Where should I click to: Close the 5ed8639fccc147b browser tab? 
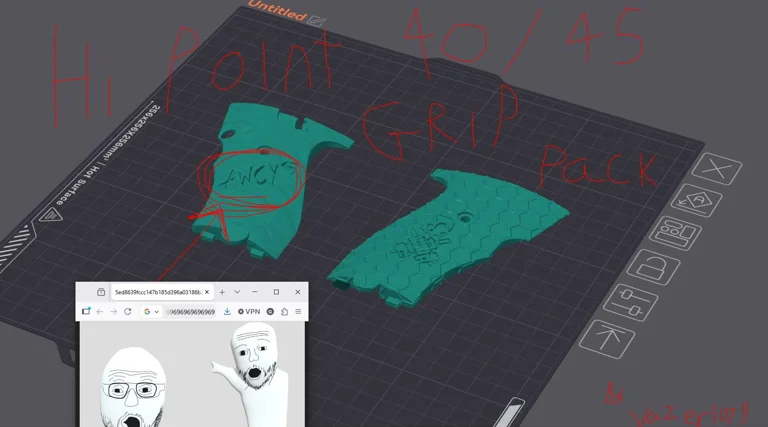pyautogui.click(x=207, y=292)
